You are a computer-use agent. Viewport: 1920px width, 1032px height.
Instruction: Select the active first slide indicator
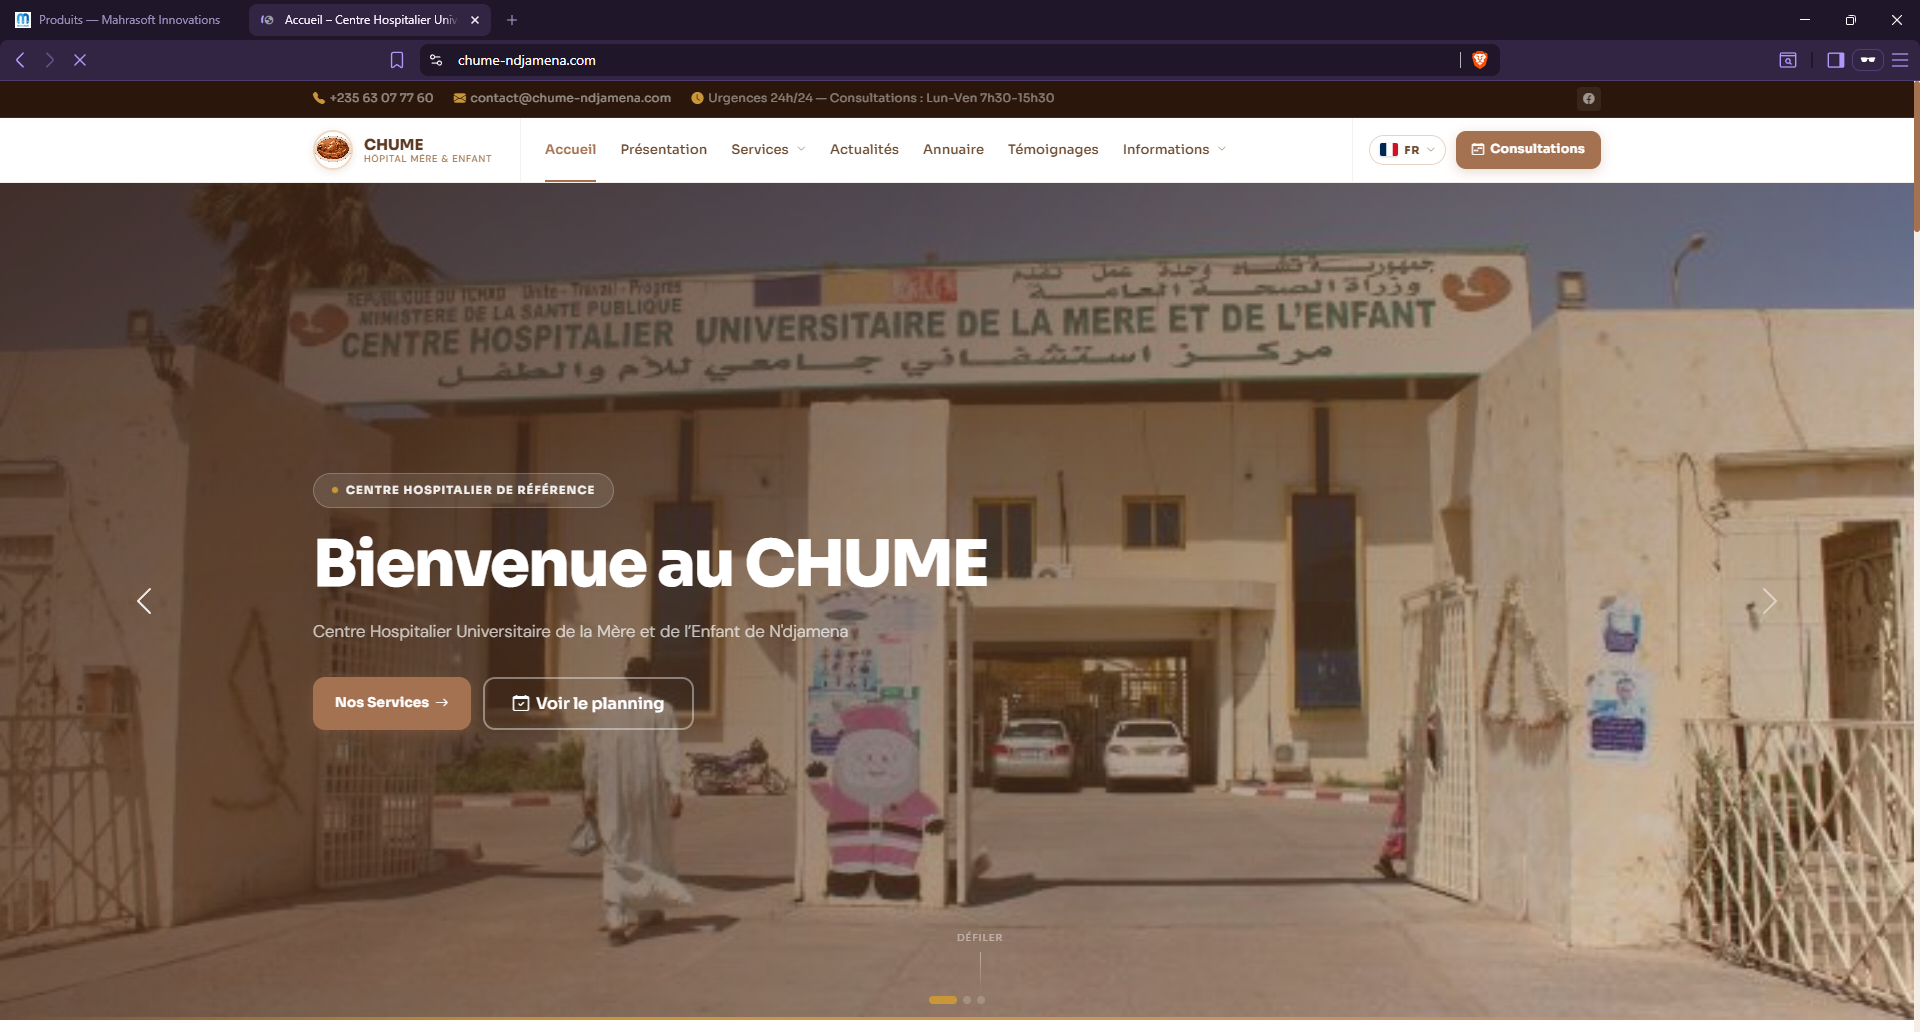click(x=943, y=1000)
